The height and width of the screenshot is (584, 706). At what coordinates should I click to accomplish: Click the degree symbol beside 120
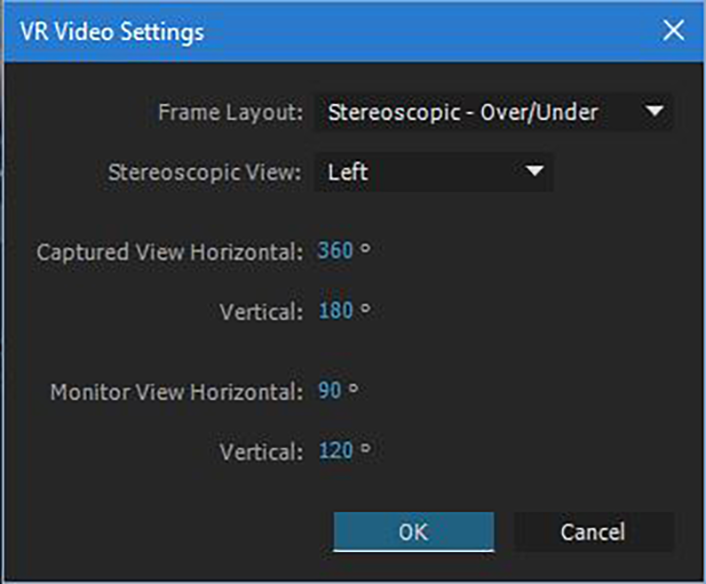pyautogui.click(x=365, y=447)
